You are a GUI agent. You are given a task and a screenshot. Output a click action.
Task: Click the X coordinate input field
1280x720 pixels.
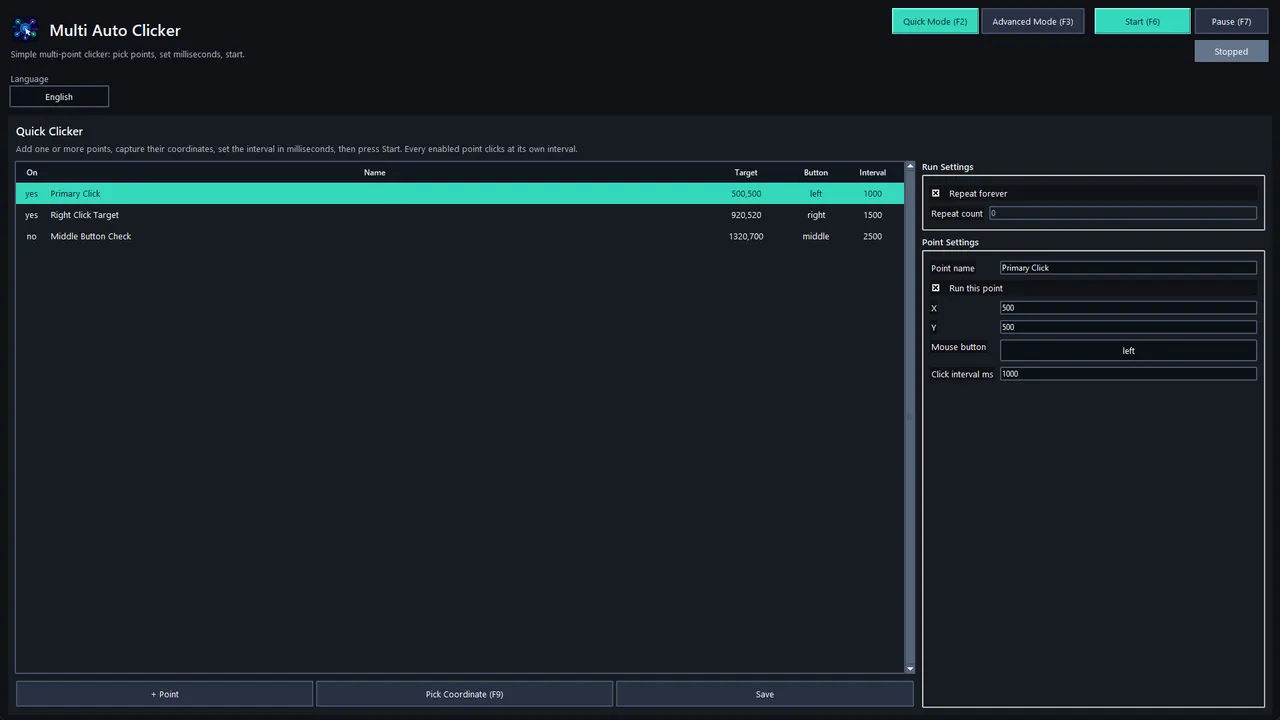(x=1128, y=308)
